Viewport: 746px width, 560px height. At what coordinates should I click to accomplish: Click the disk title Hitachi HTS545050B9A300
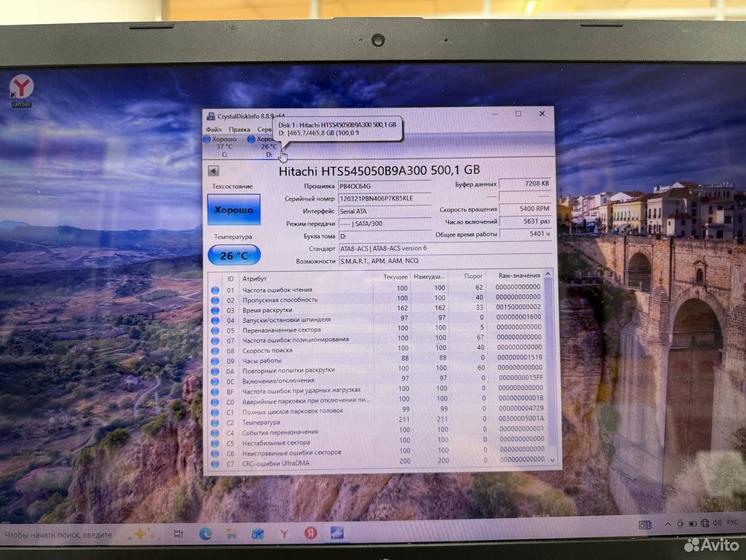pos(379,170)
